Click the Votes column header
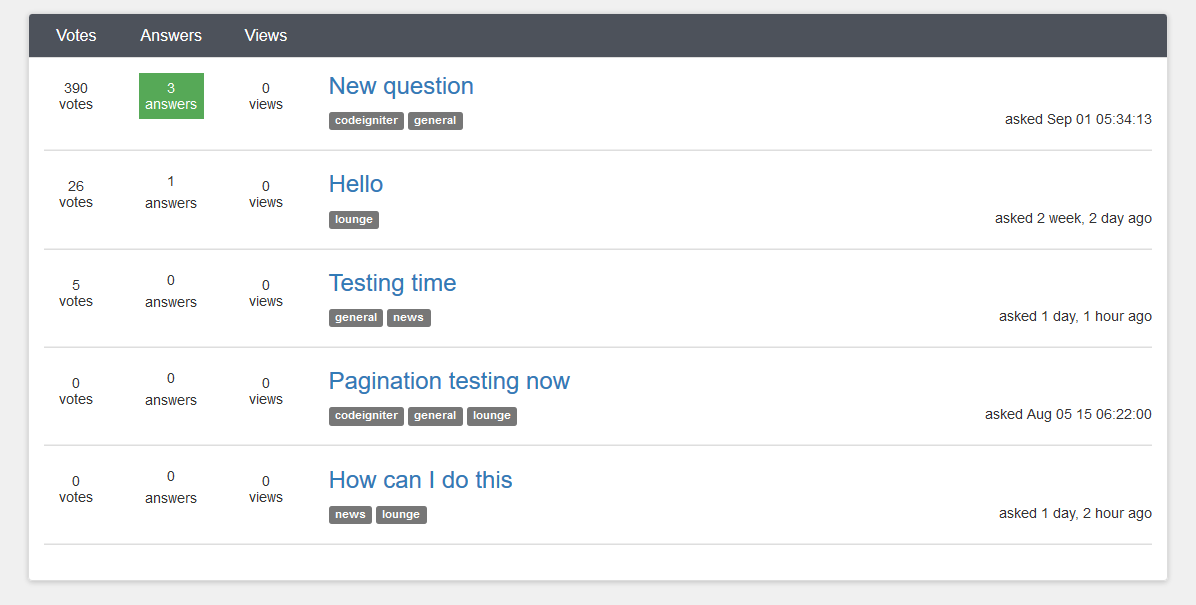The height and width of the screenshot is (605, 1196). 76,35
